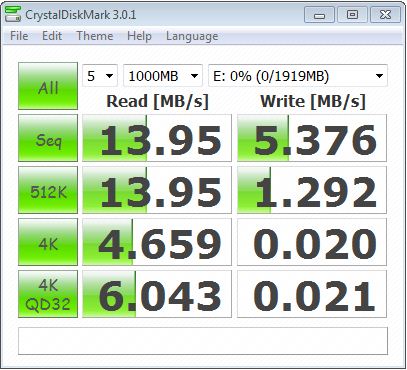Screen dimensions: 407x370
Task: Select the 4K QD32 read result 6.043
Action: (157, 294)
